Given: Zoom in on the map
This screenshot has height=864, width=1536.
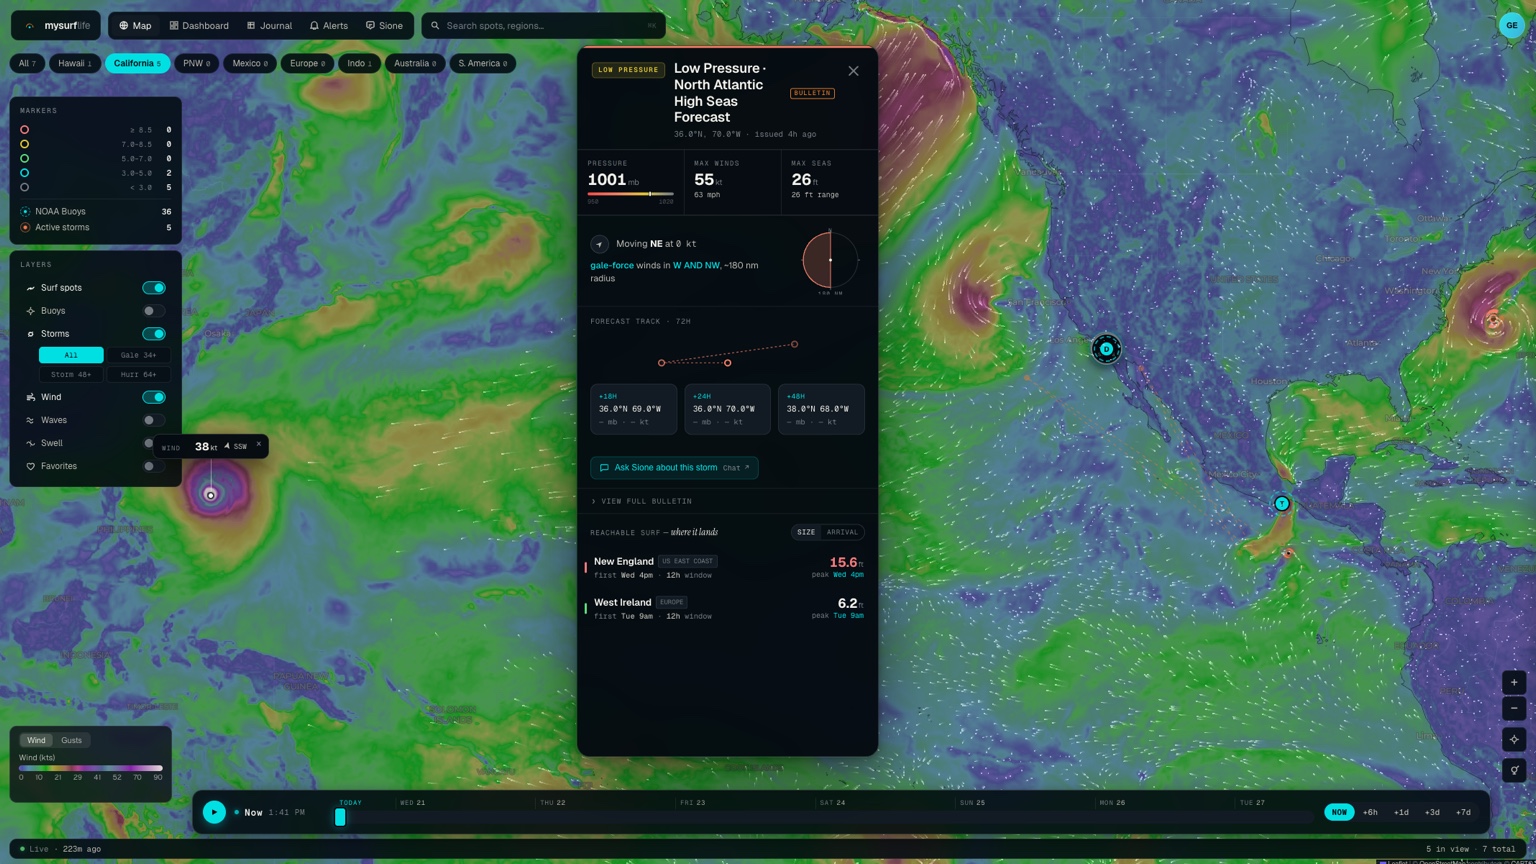Looking at the screenshot, I should [x=1514, y=683].
